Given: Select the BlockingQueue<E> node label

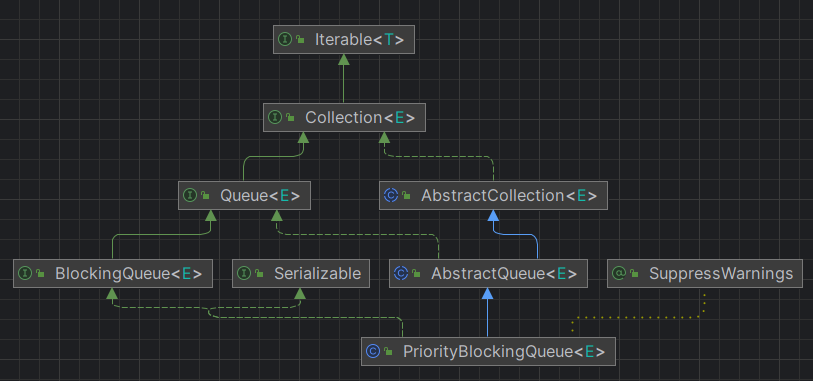Looking at the screenshot, I should pos(129,273).
